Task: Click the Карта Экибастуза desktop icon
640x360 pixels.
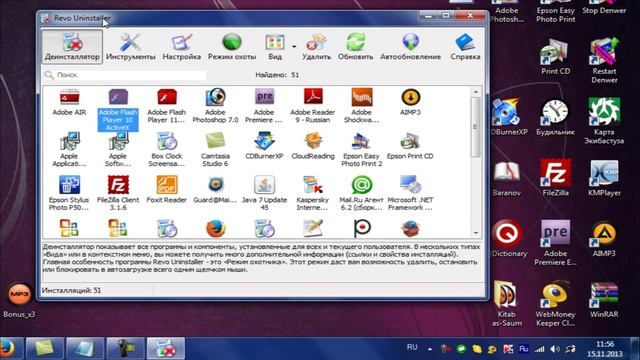Action: 604,121
